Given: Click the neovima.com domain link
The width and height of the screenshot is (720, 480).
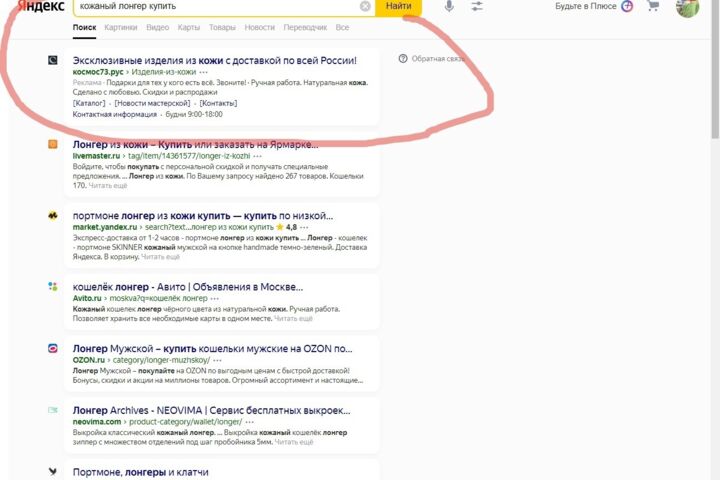Looking at the screenshot, I should point(97,422).
